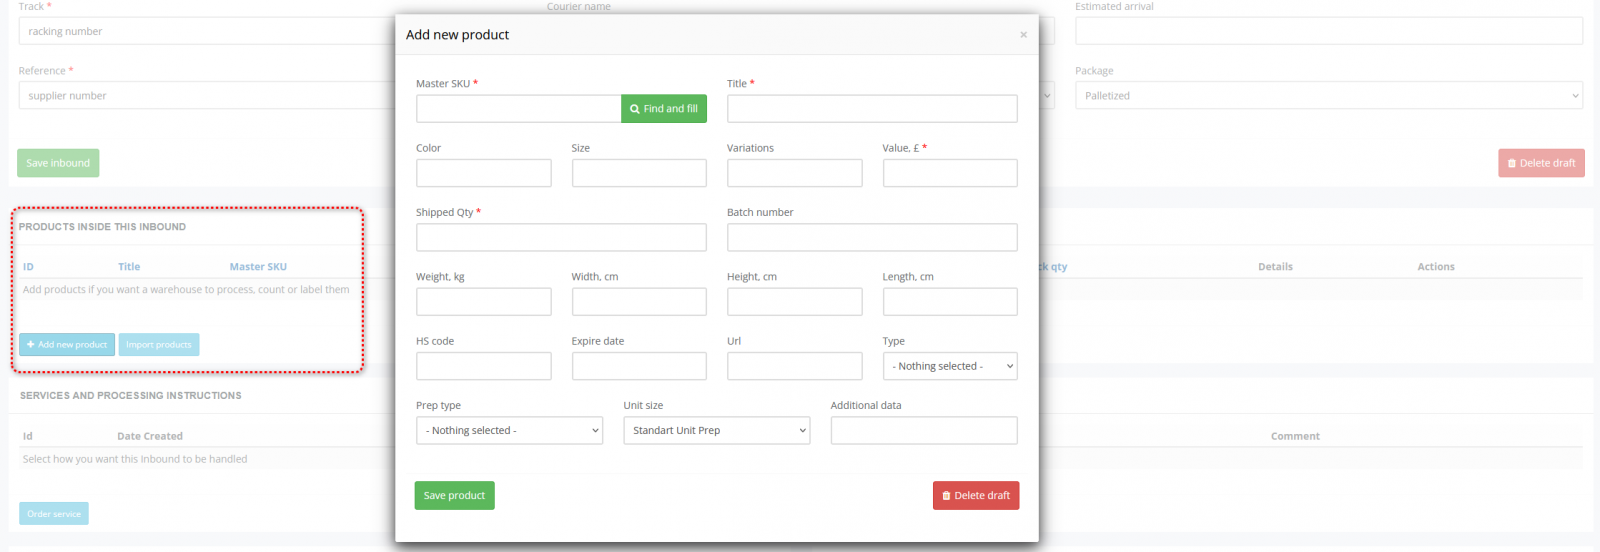Click the HS code input

point(483,366)
